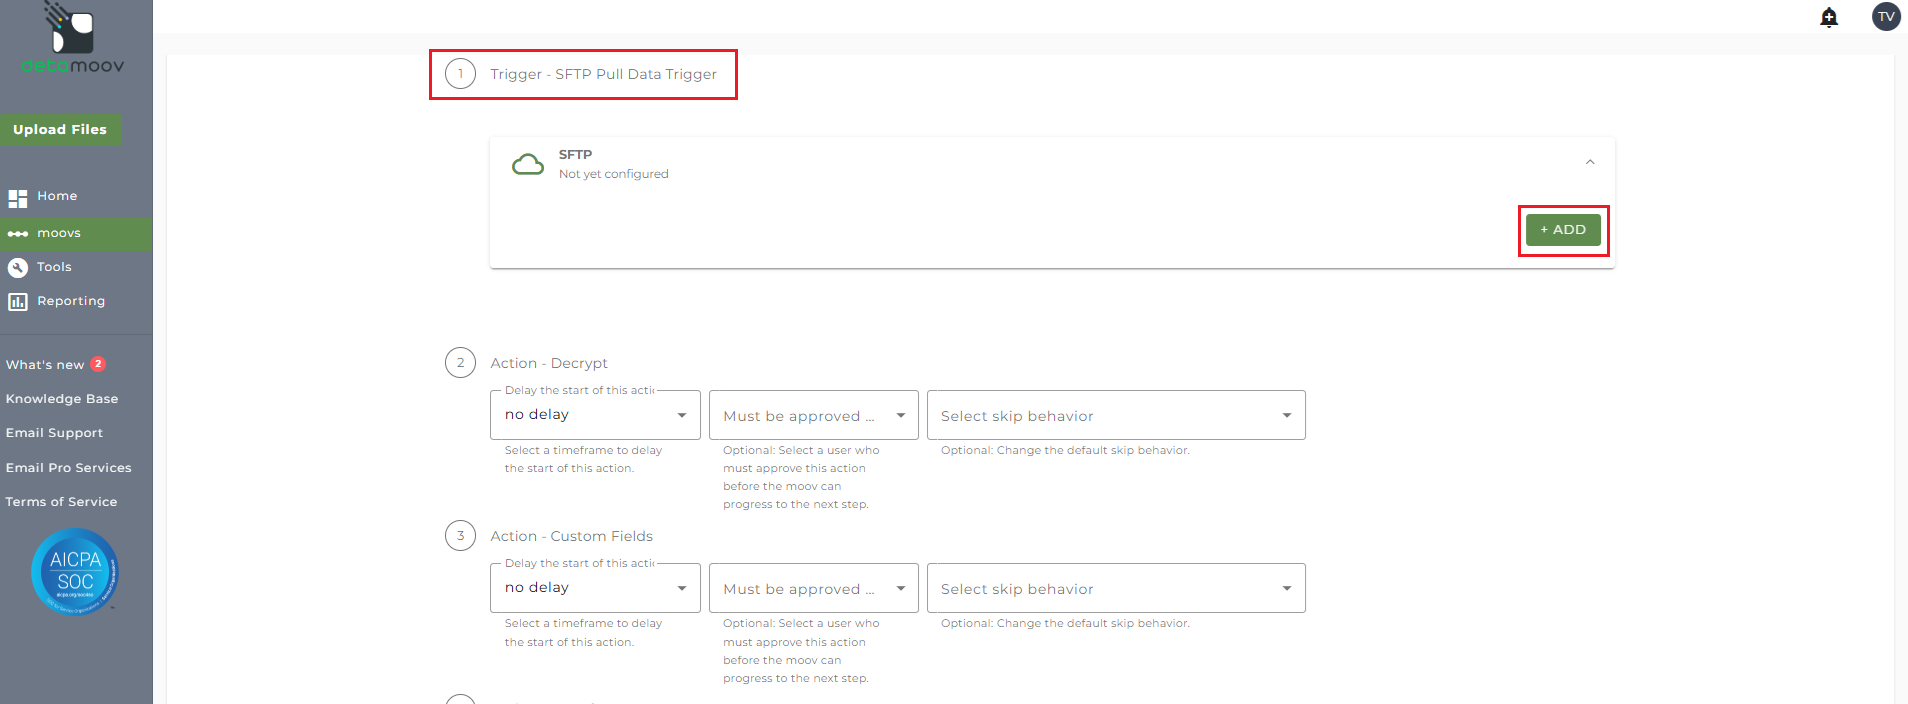This screenshot has width=1908, height=704.
Task: Click the Upload Files button
Action: pyautogui.click(x=60, y=130)
